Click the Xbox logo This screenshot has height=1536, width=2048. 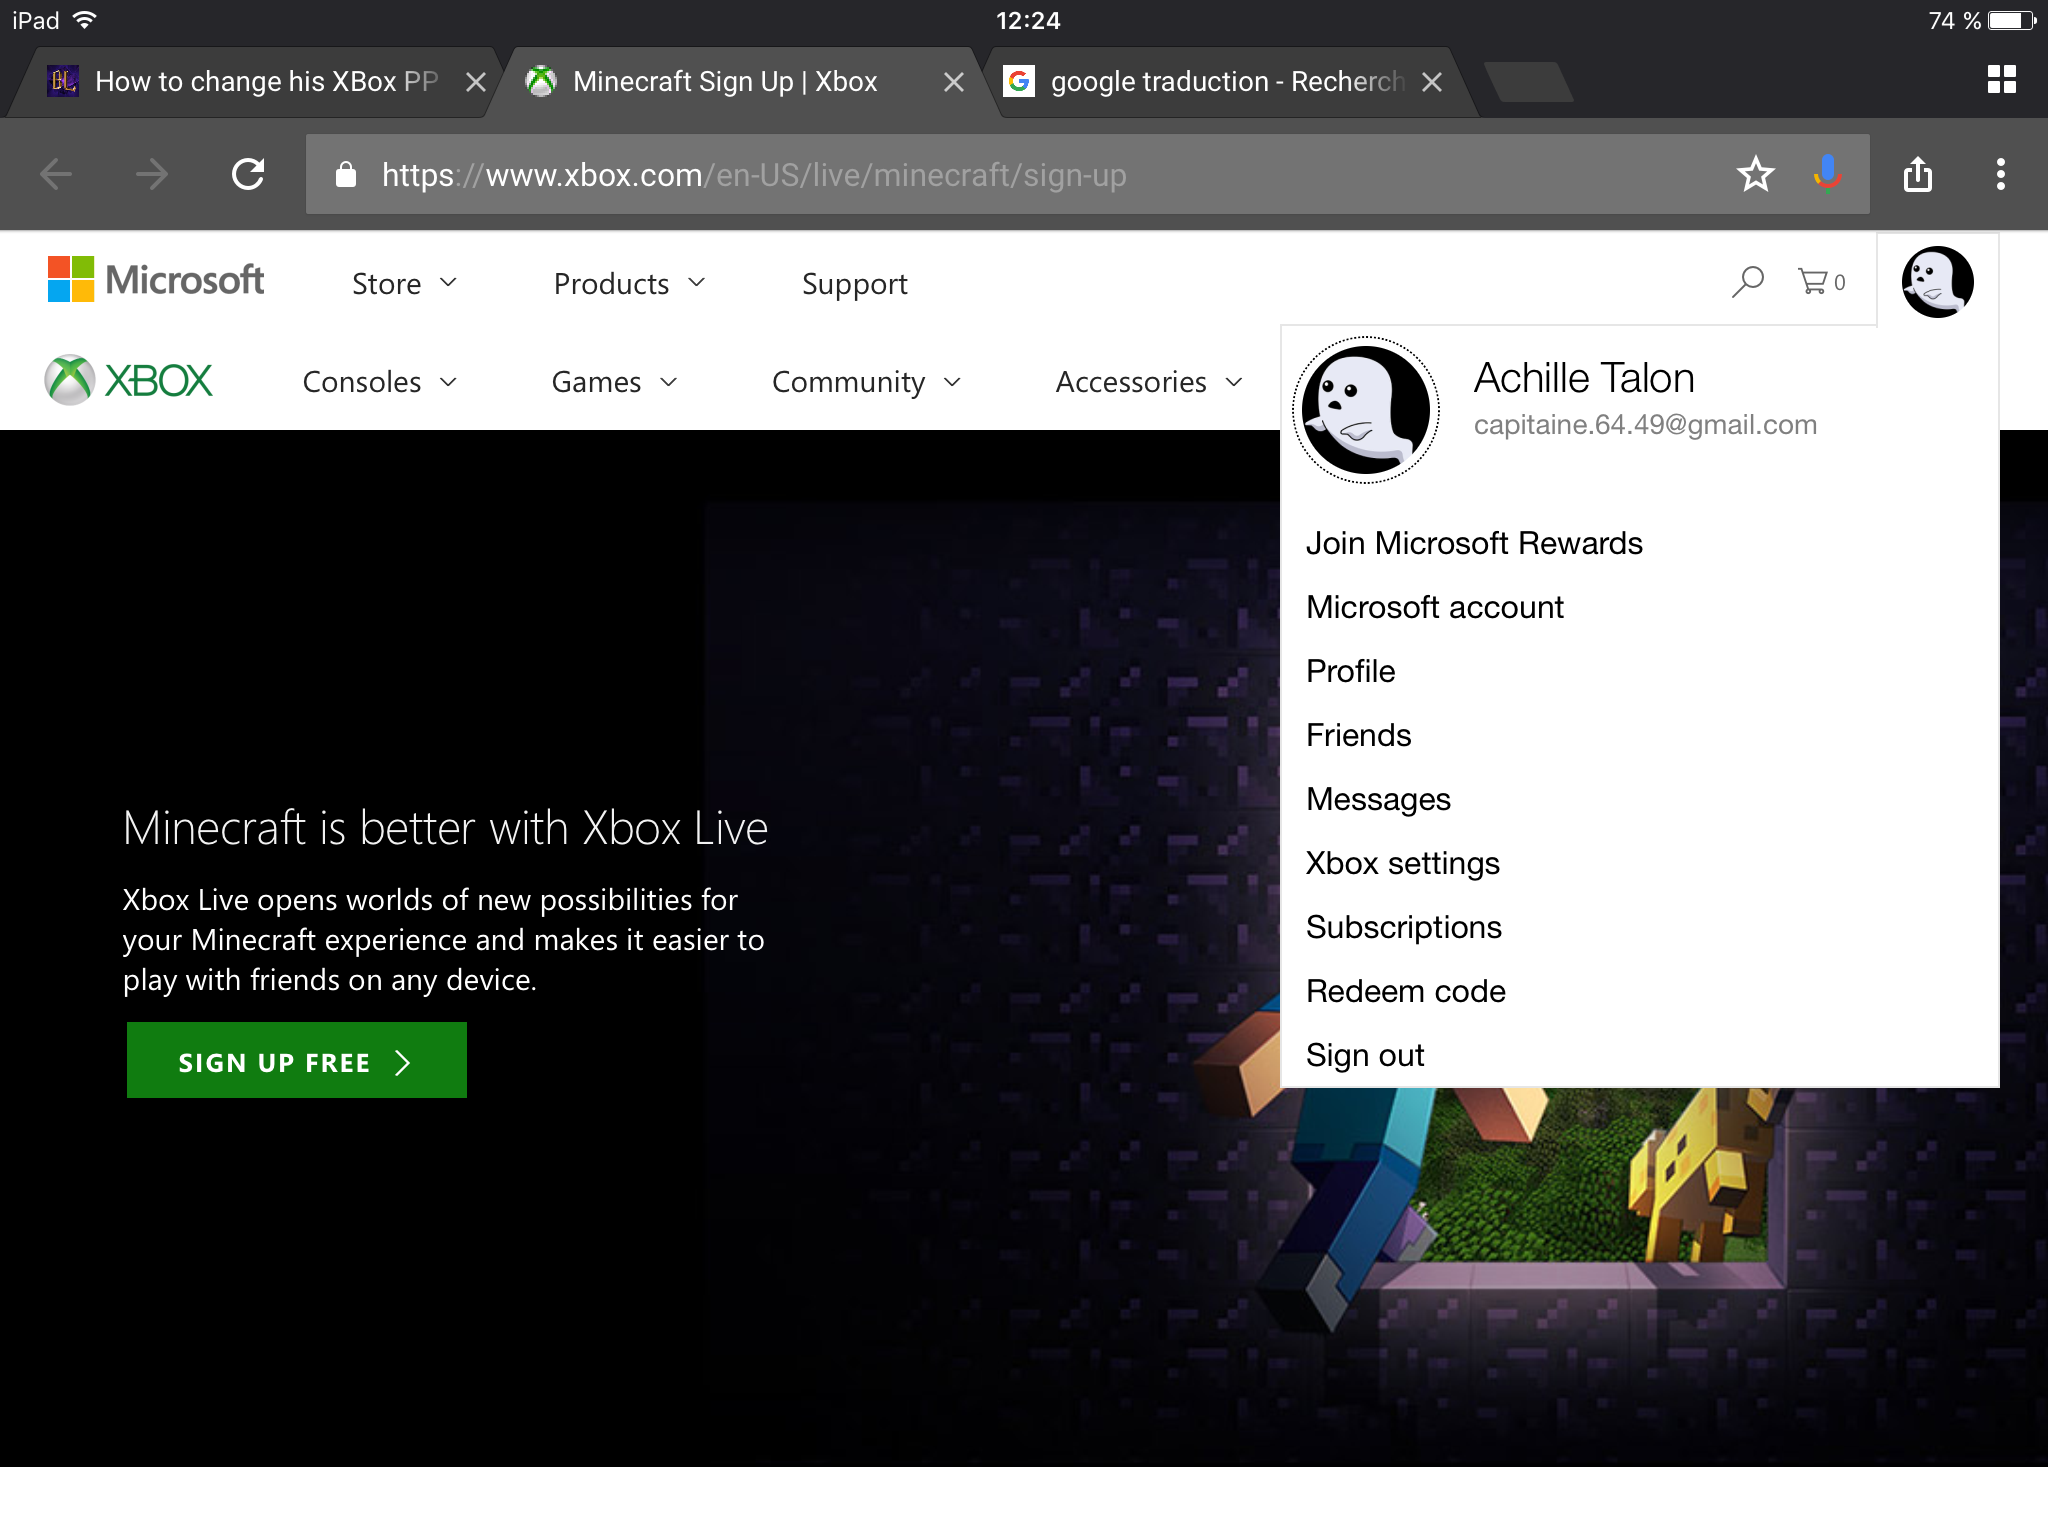pos(129,380)
